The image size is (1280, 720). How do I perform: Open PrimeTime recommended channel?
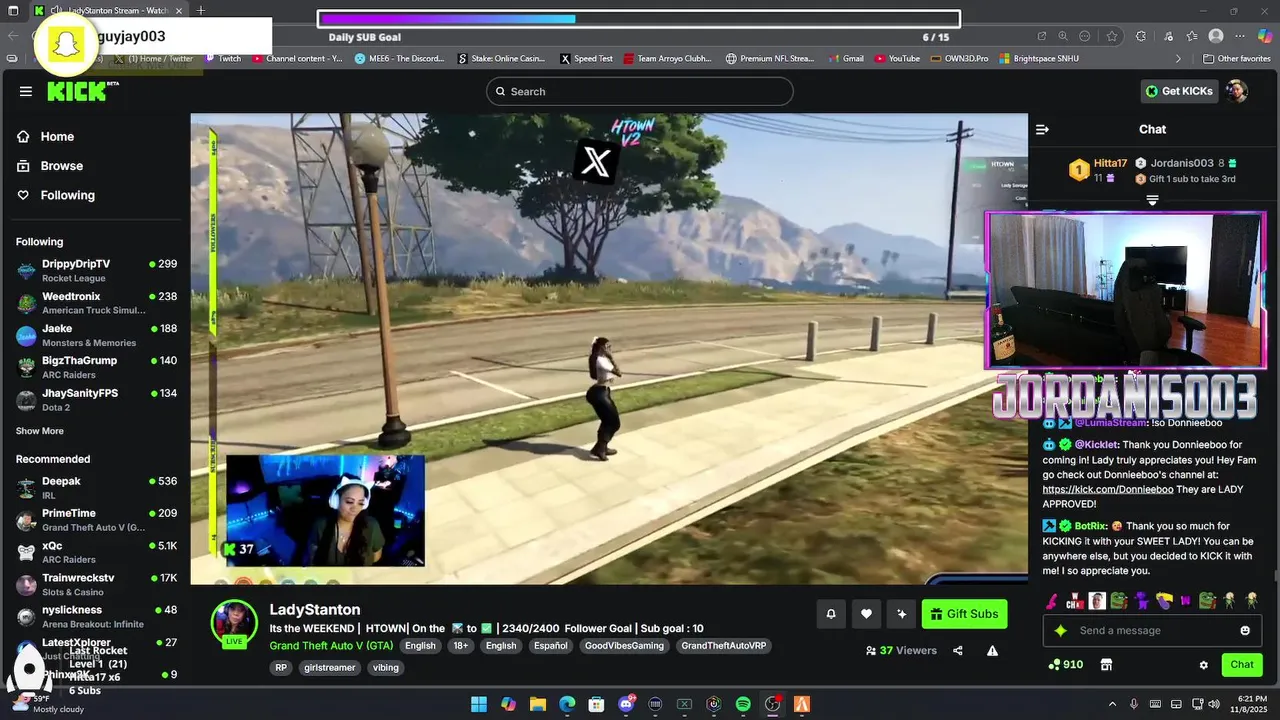tap(96, 520)
